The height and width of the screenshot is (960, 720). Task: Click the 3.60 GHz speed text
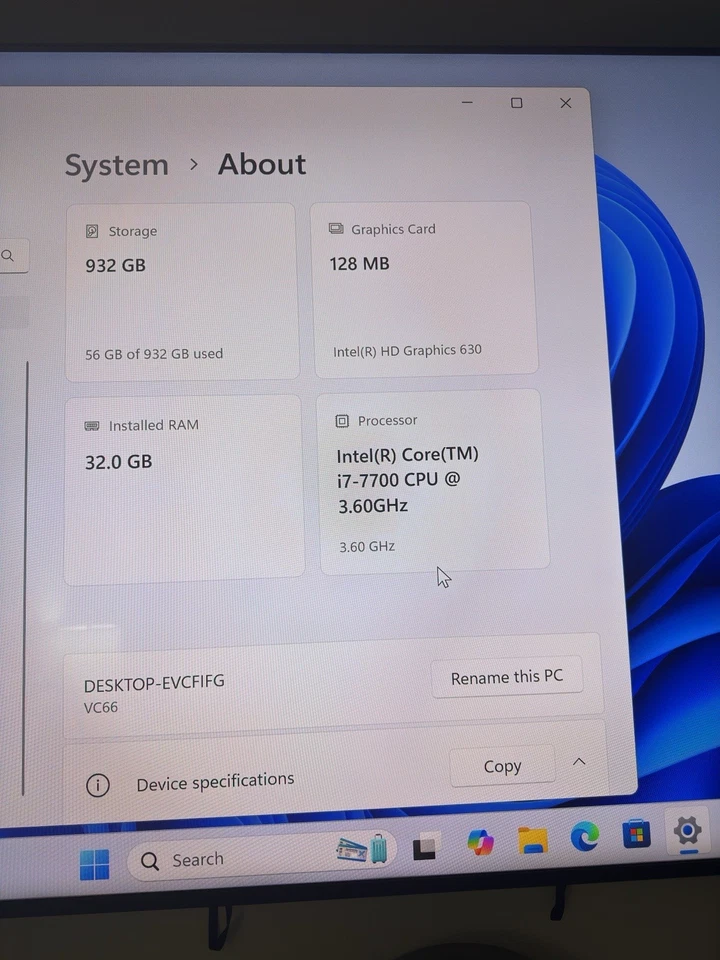pos(367,547)
